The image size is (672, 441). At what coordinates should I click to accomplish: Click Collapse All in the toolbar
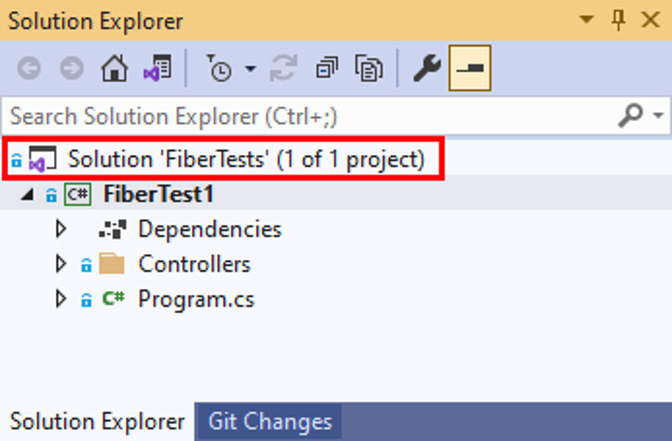(327, 69)
